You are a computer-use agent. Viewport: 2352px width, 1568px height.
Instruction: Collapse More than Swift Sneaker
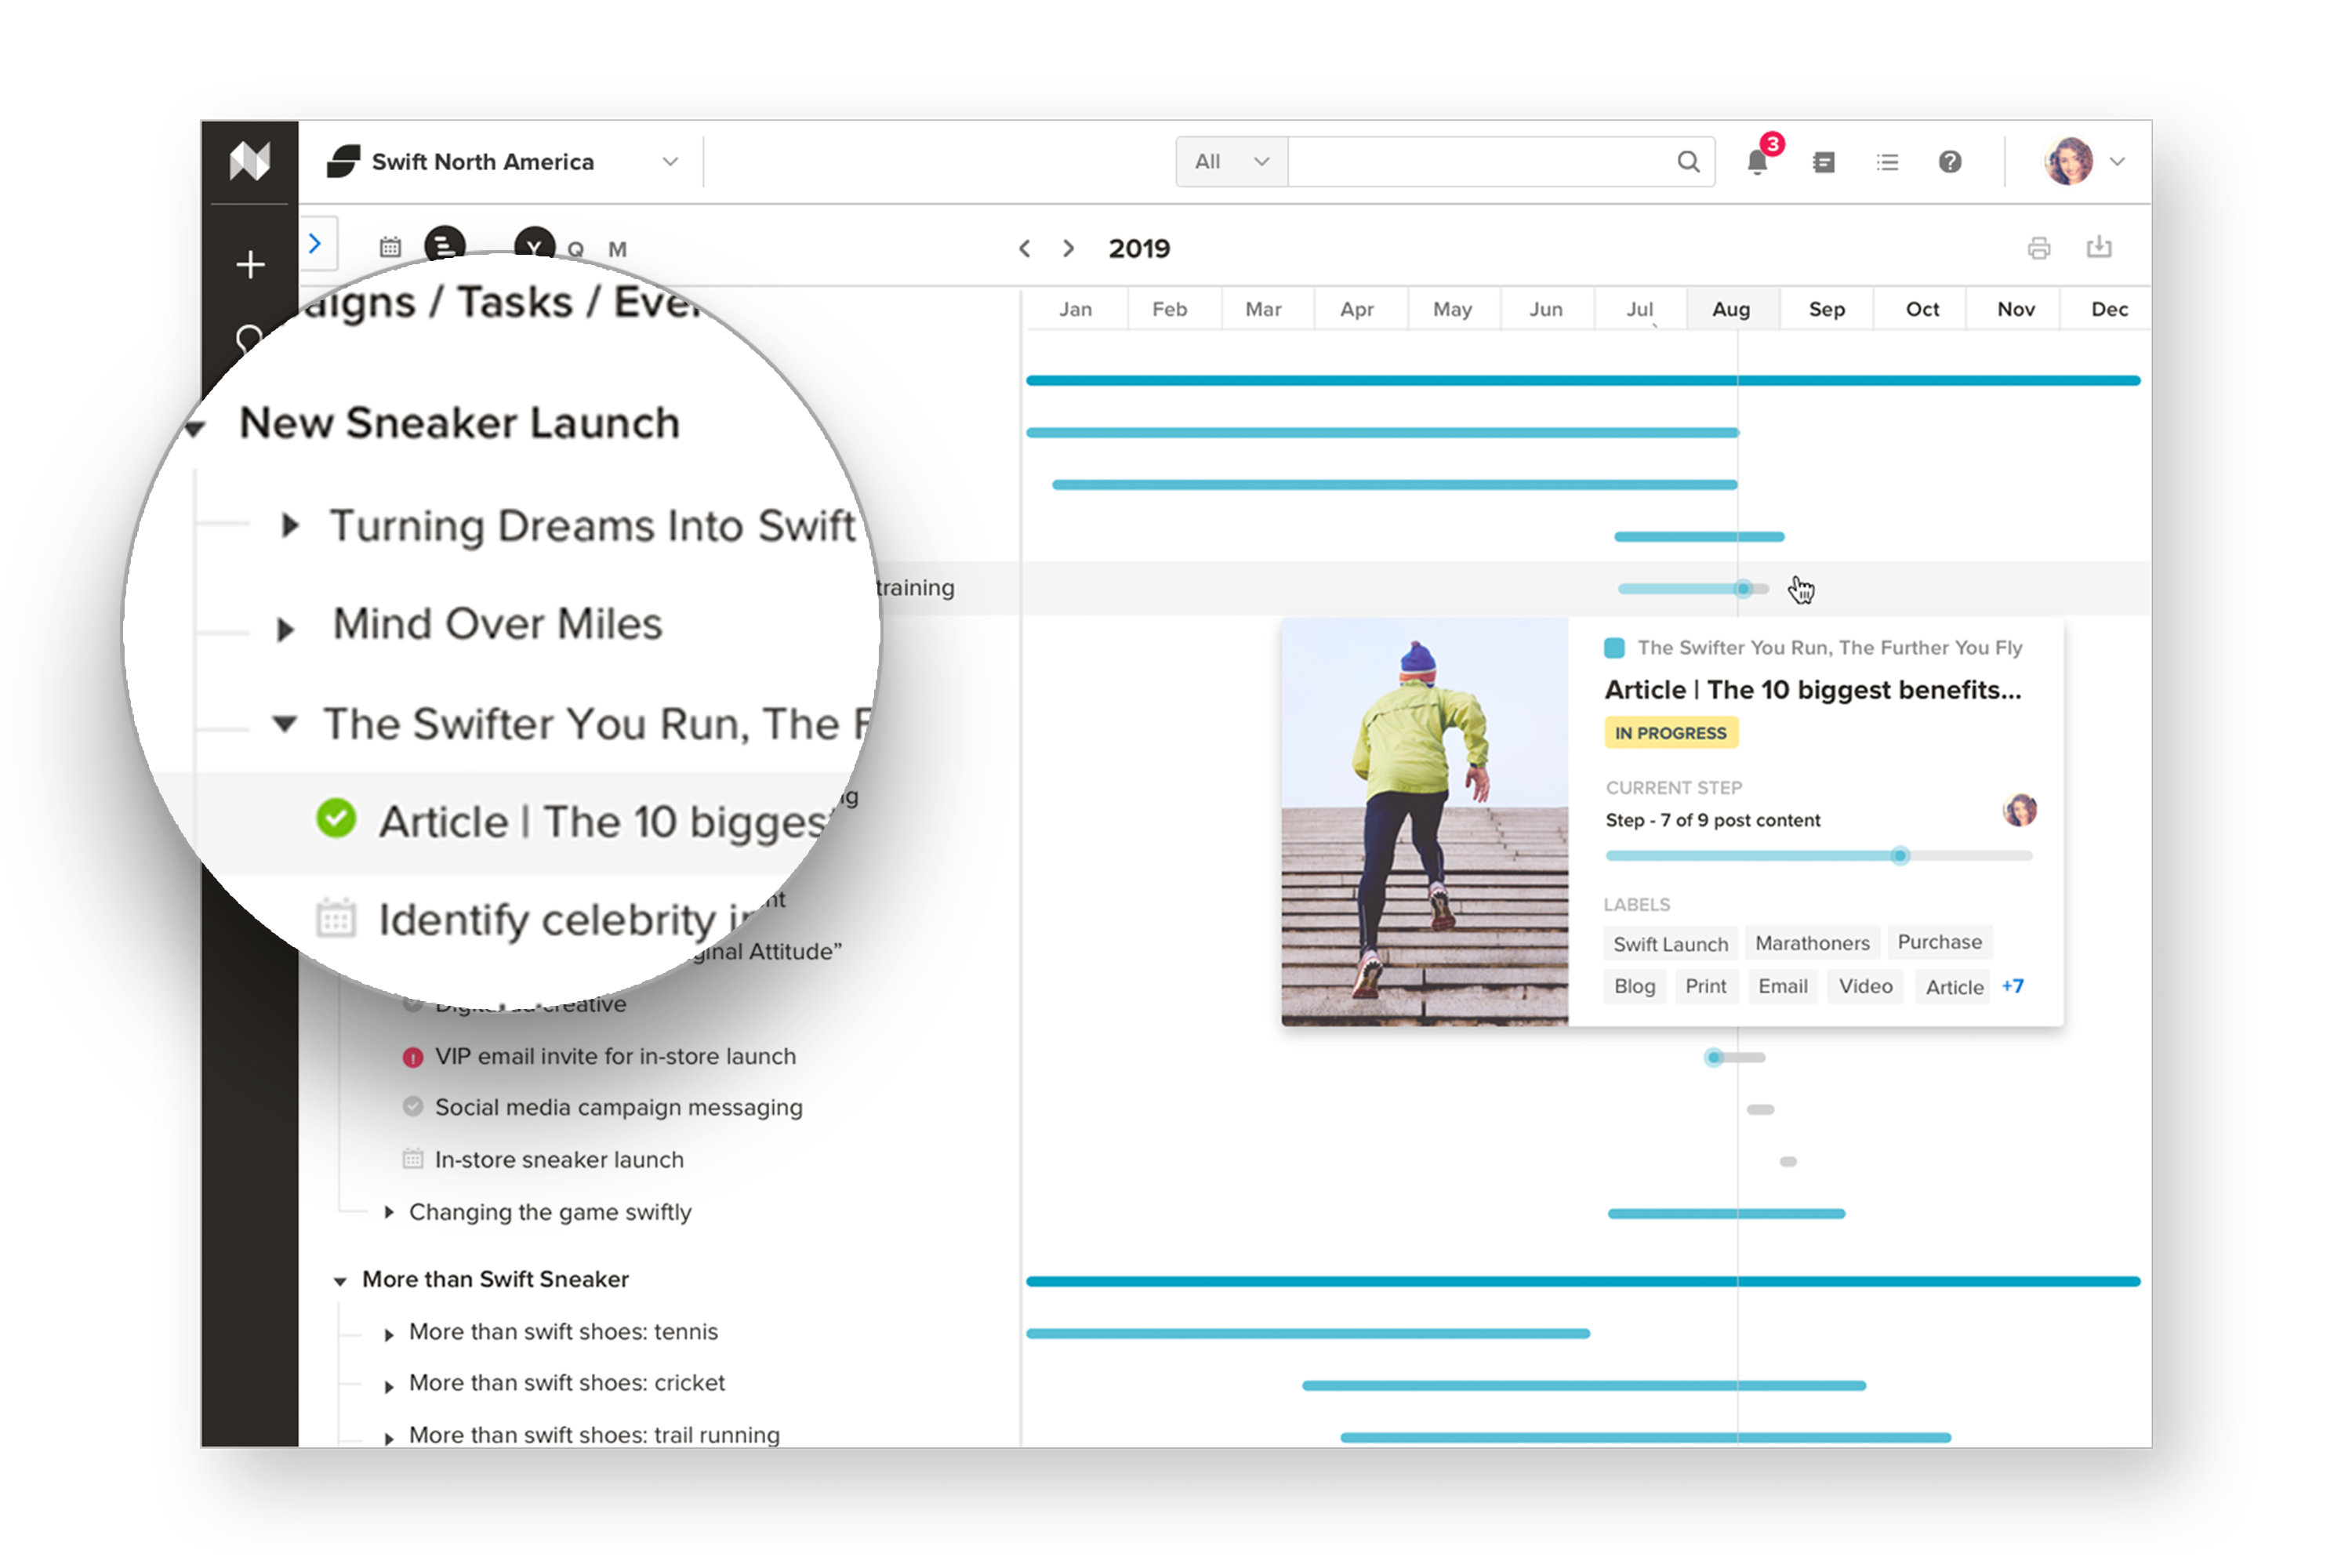340,1281
